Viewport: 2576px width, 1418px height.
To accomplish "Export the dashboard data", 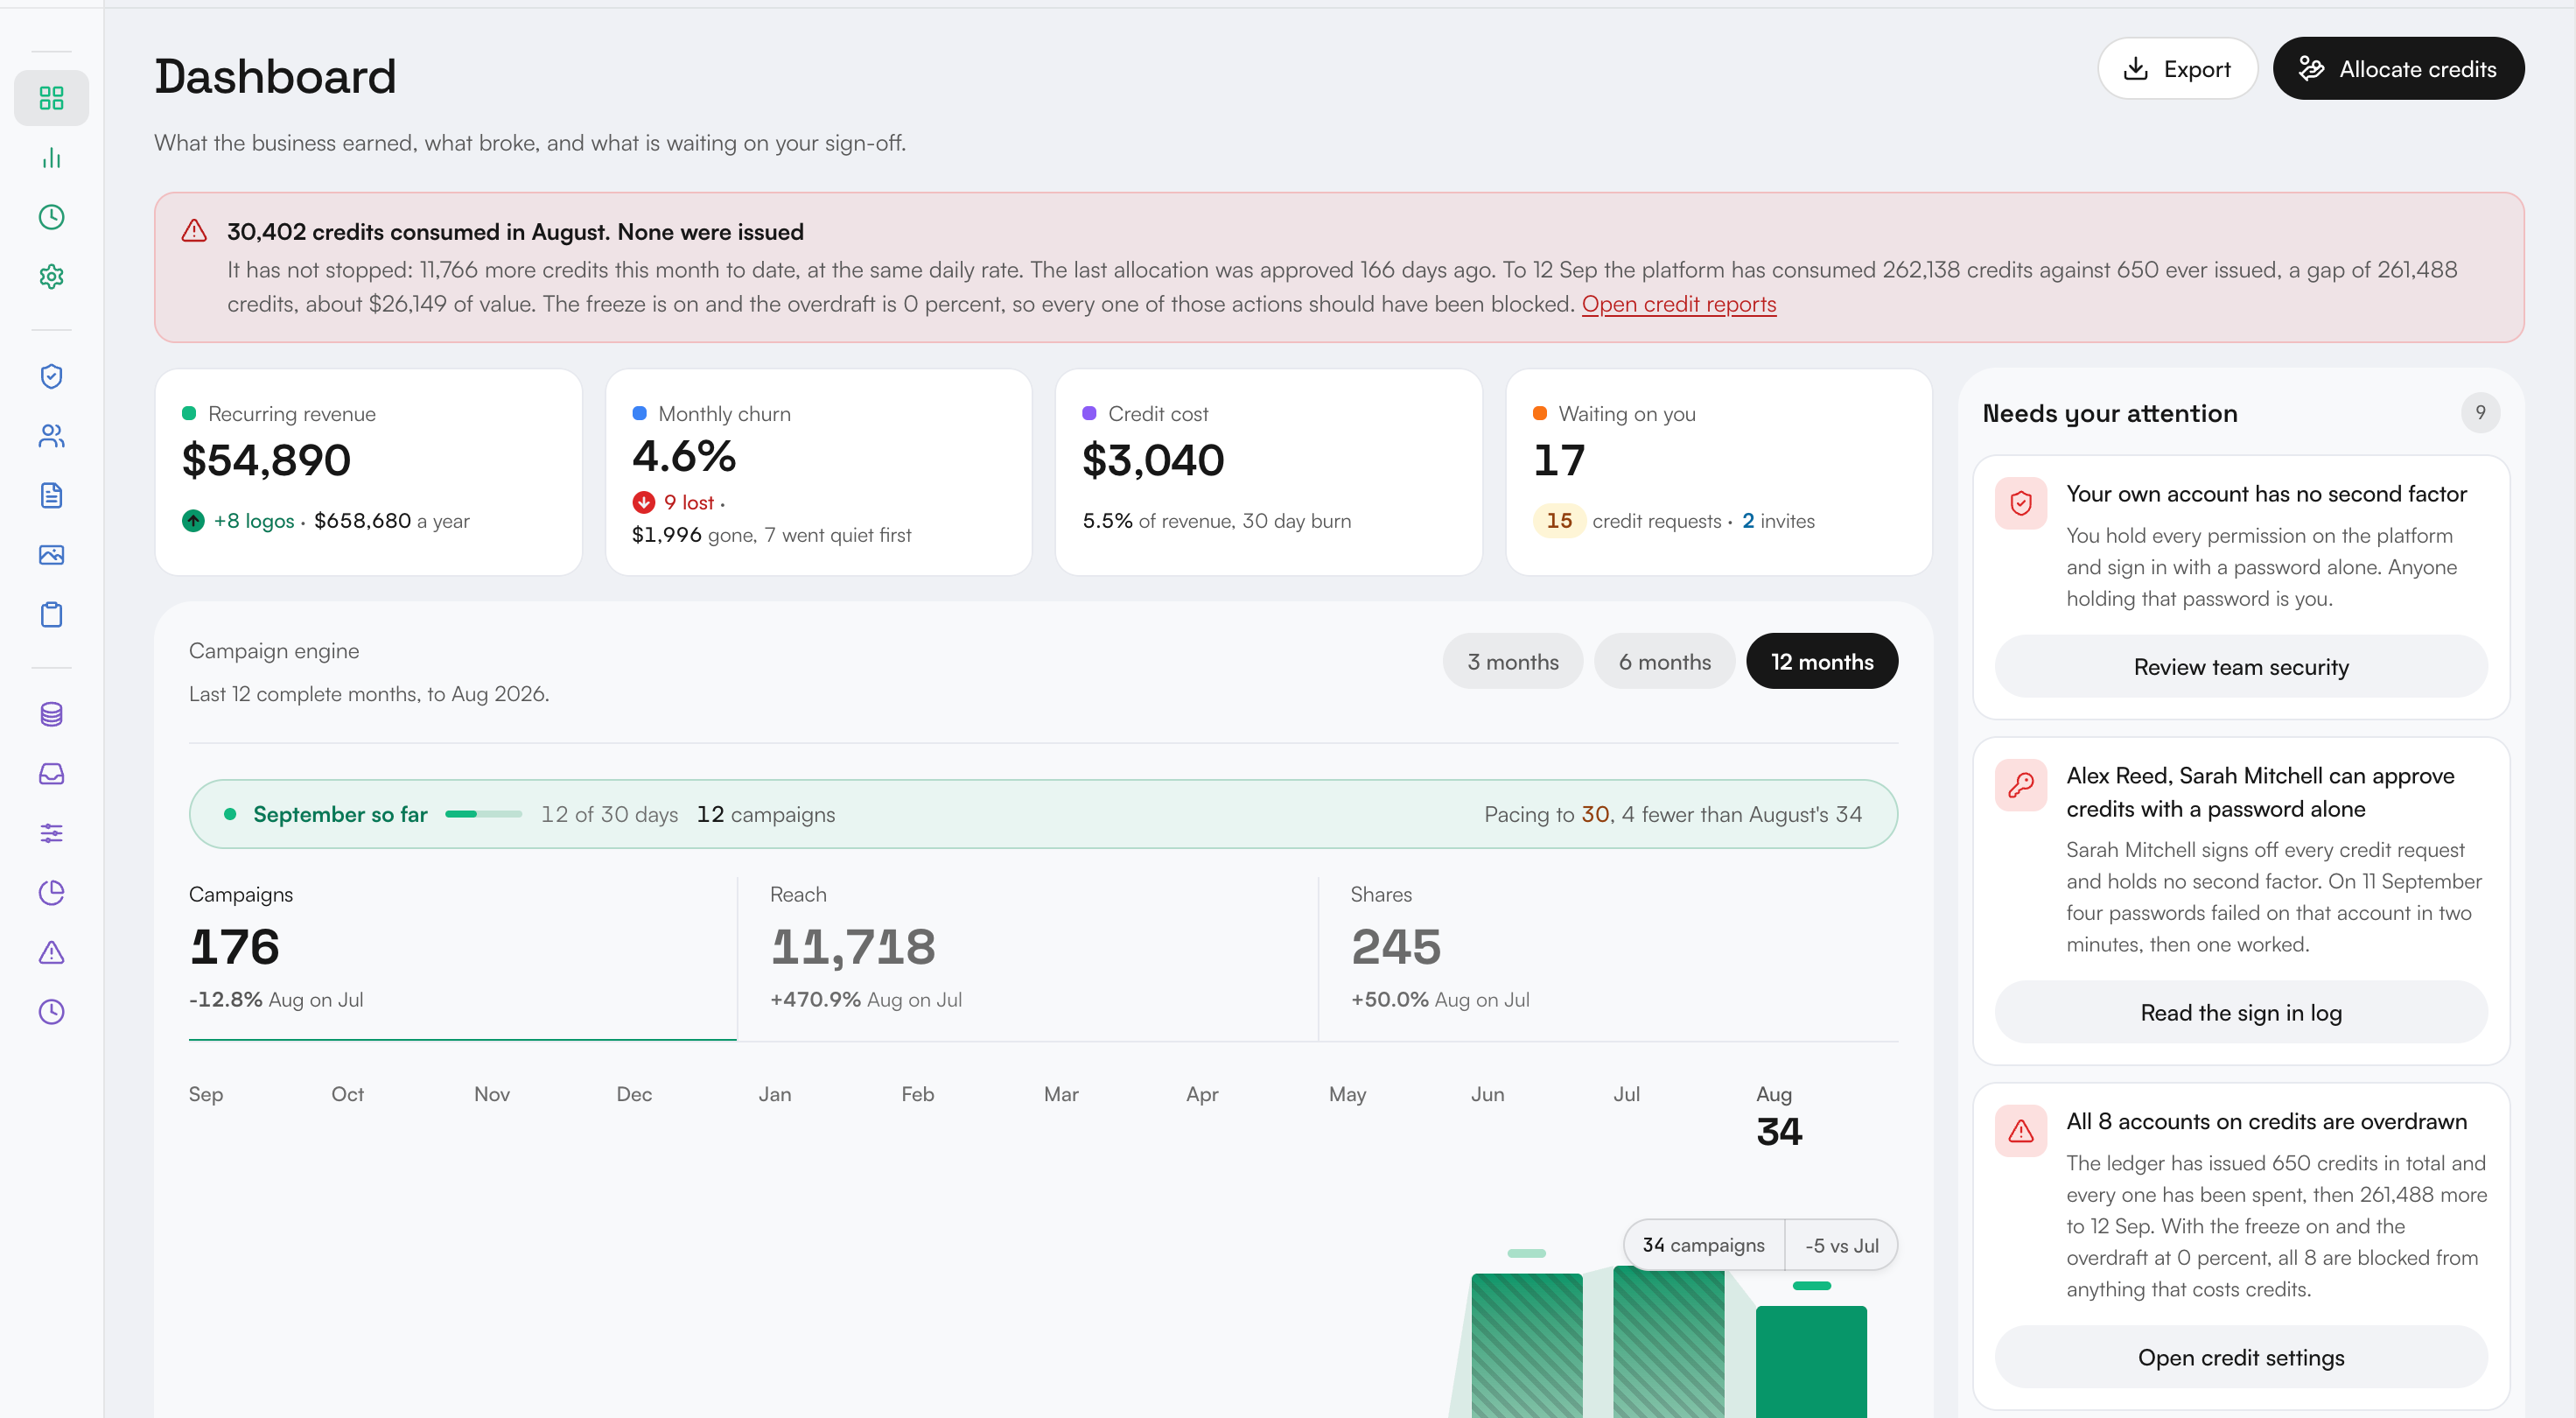I will 2177,69.
